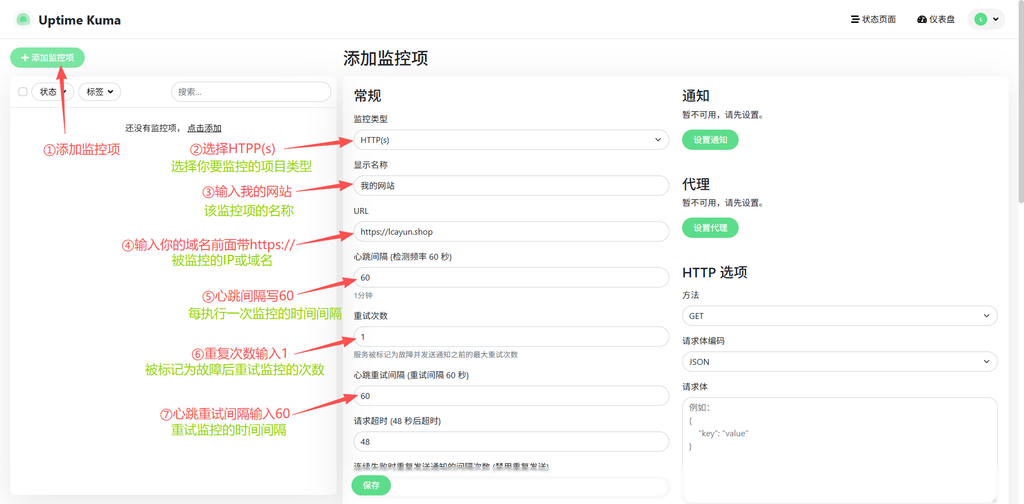Open the 状态页面 status page link
The image size is (1024, 504).
coord(873,20)
